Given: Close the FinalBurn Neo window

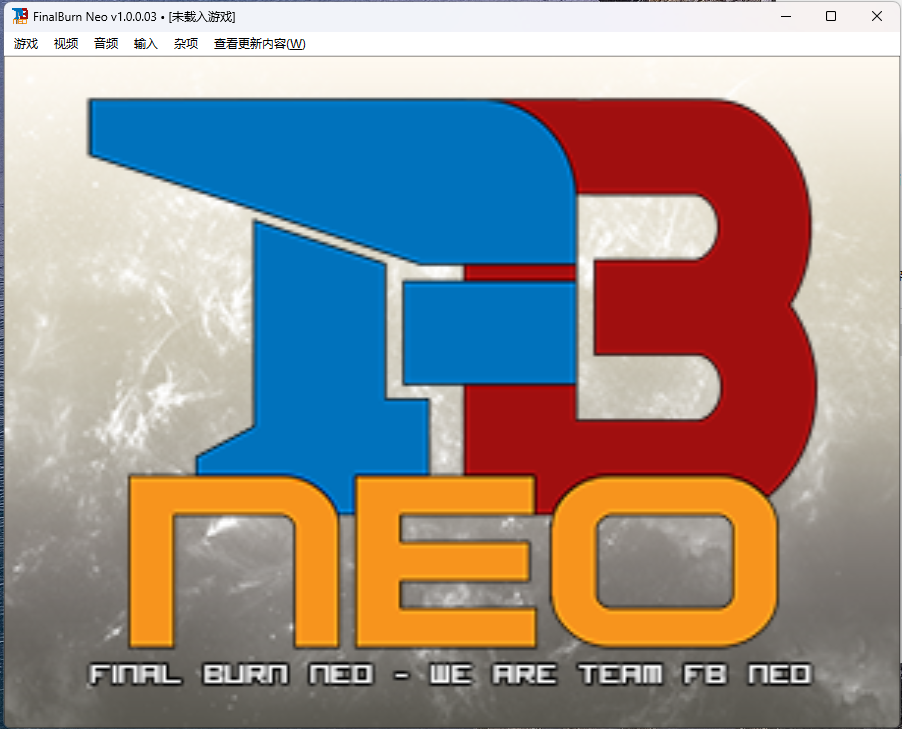Looking at the screenshot, I should [x=876, y=16].
